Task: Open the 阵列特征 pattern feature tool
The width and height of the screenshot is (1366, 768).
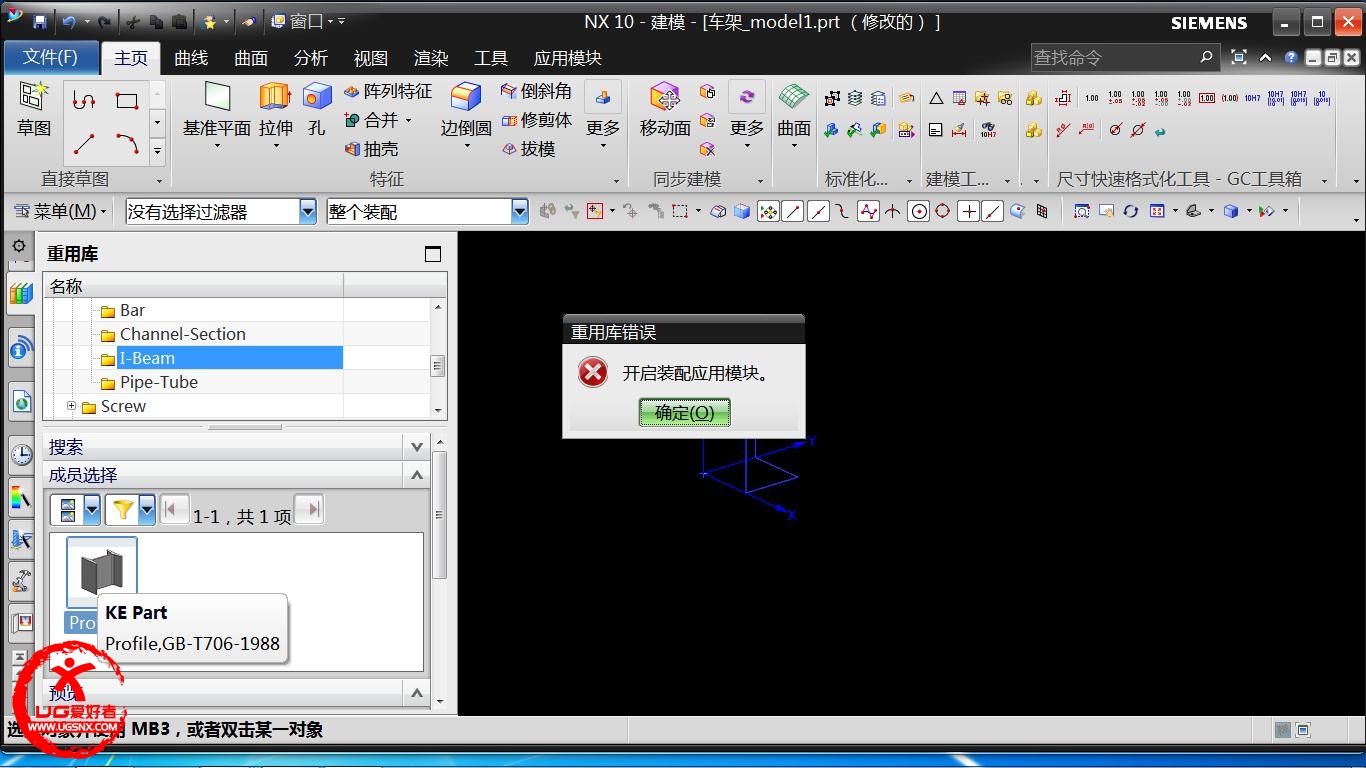Action: (387, 91)
